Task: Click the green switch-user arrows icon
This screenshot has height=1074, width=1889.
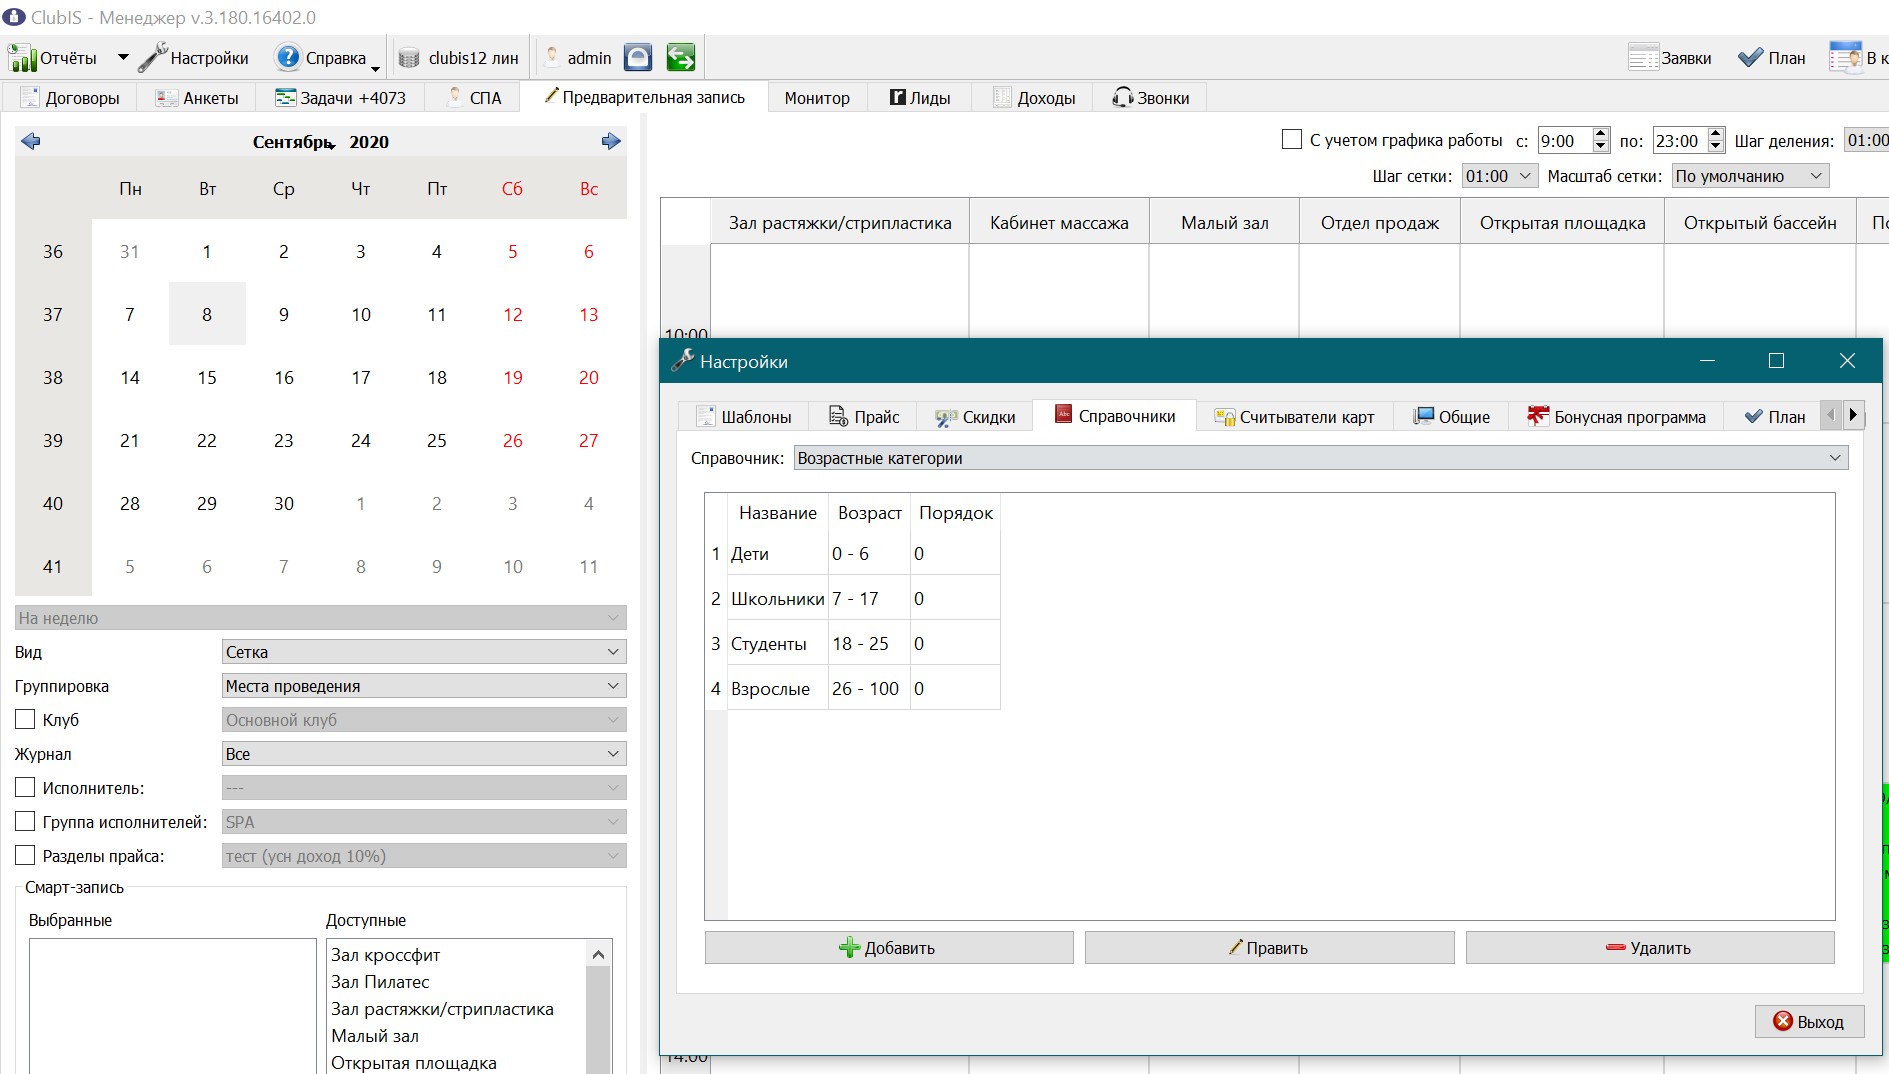Action: [681, 58]
